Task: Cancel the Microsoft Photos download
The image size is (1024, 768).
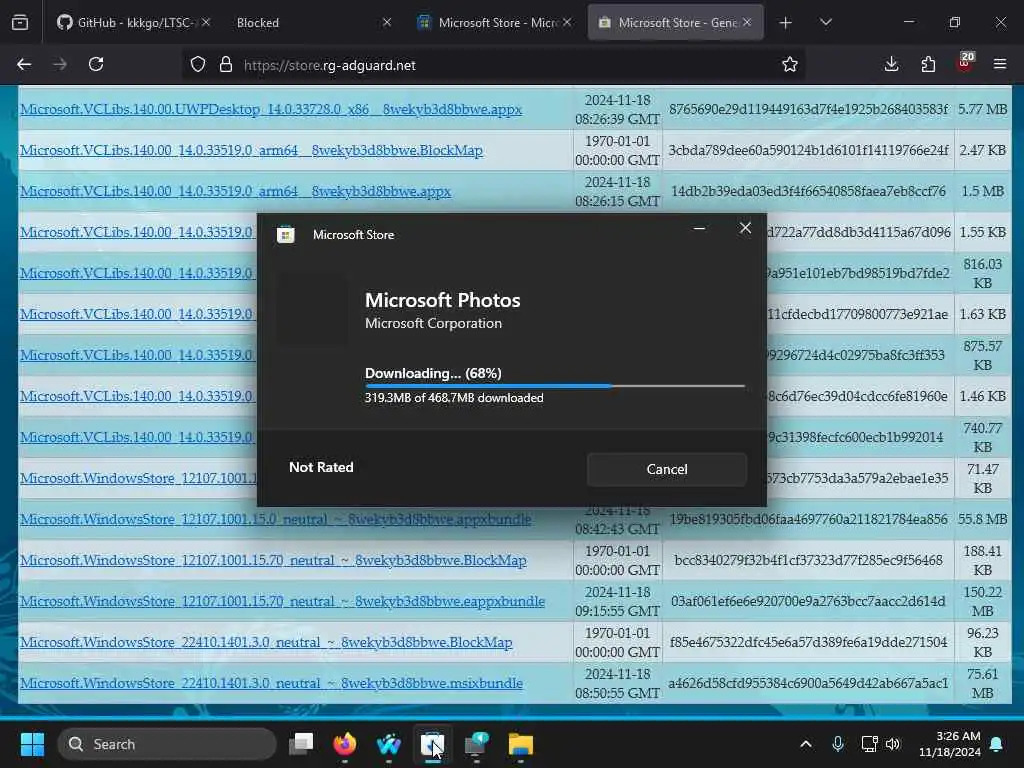Action: tap(667, 469)
